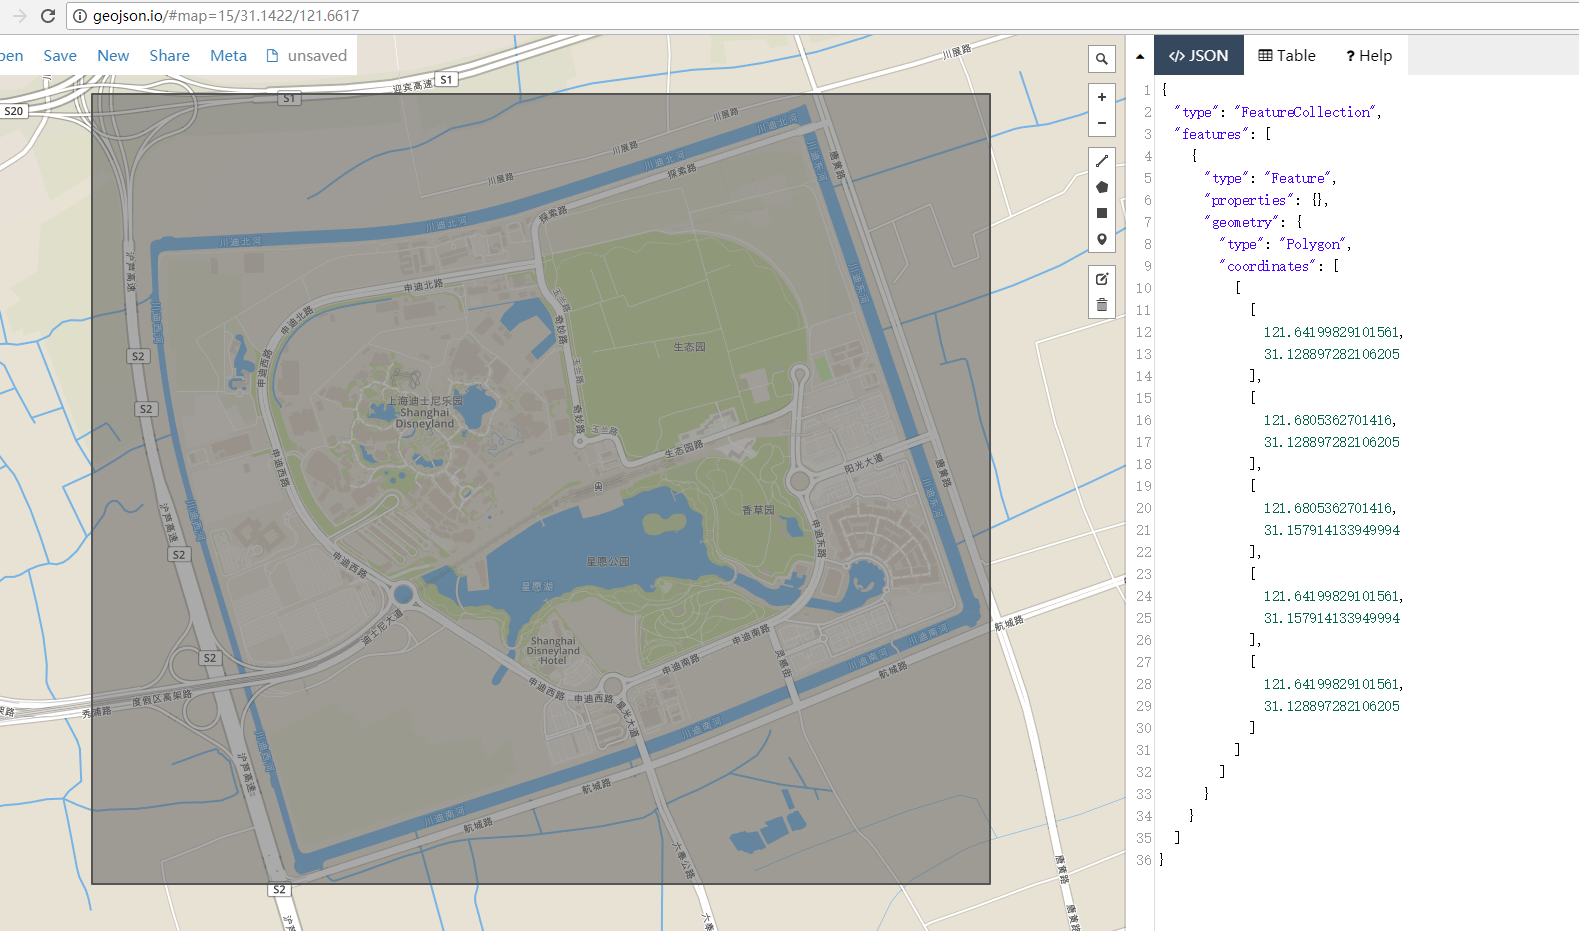Activate the edit layers tool
The width and height of the screenshot is (1579, 931).
click(1101, 279)
